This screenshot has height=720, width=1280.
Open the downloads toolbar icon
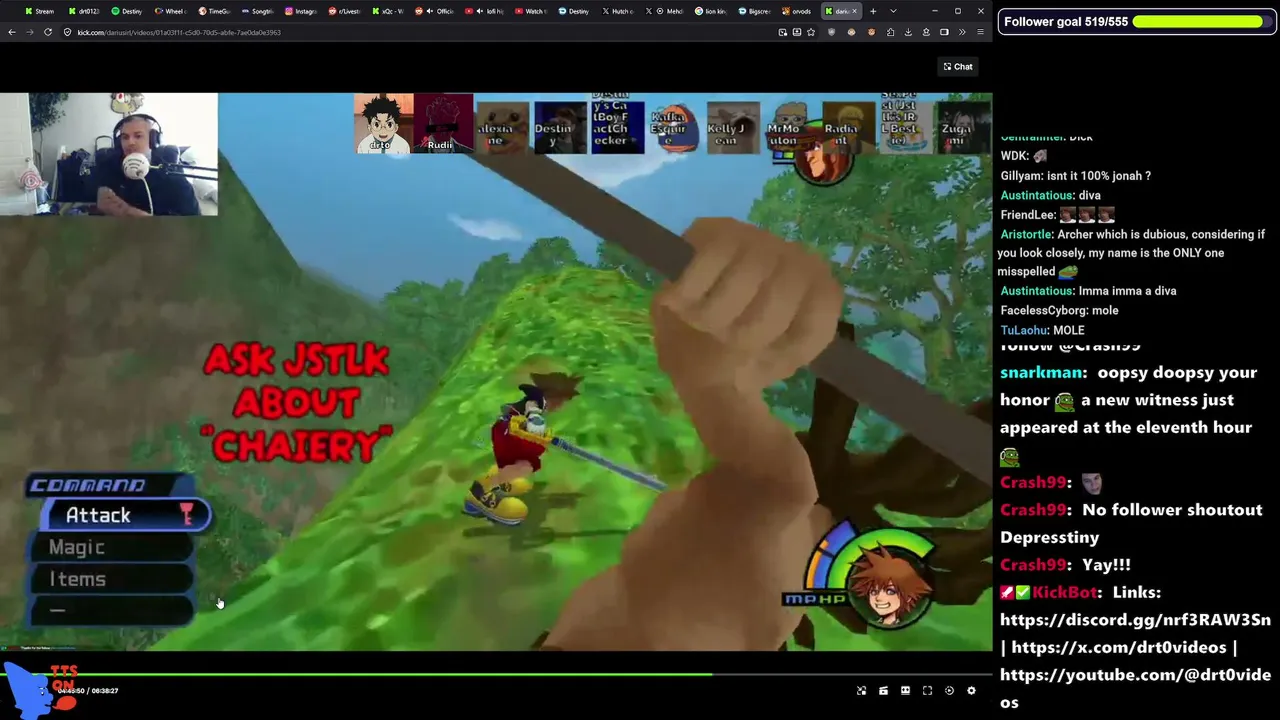(x=908, y=32)
